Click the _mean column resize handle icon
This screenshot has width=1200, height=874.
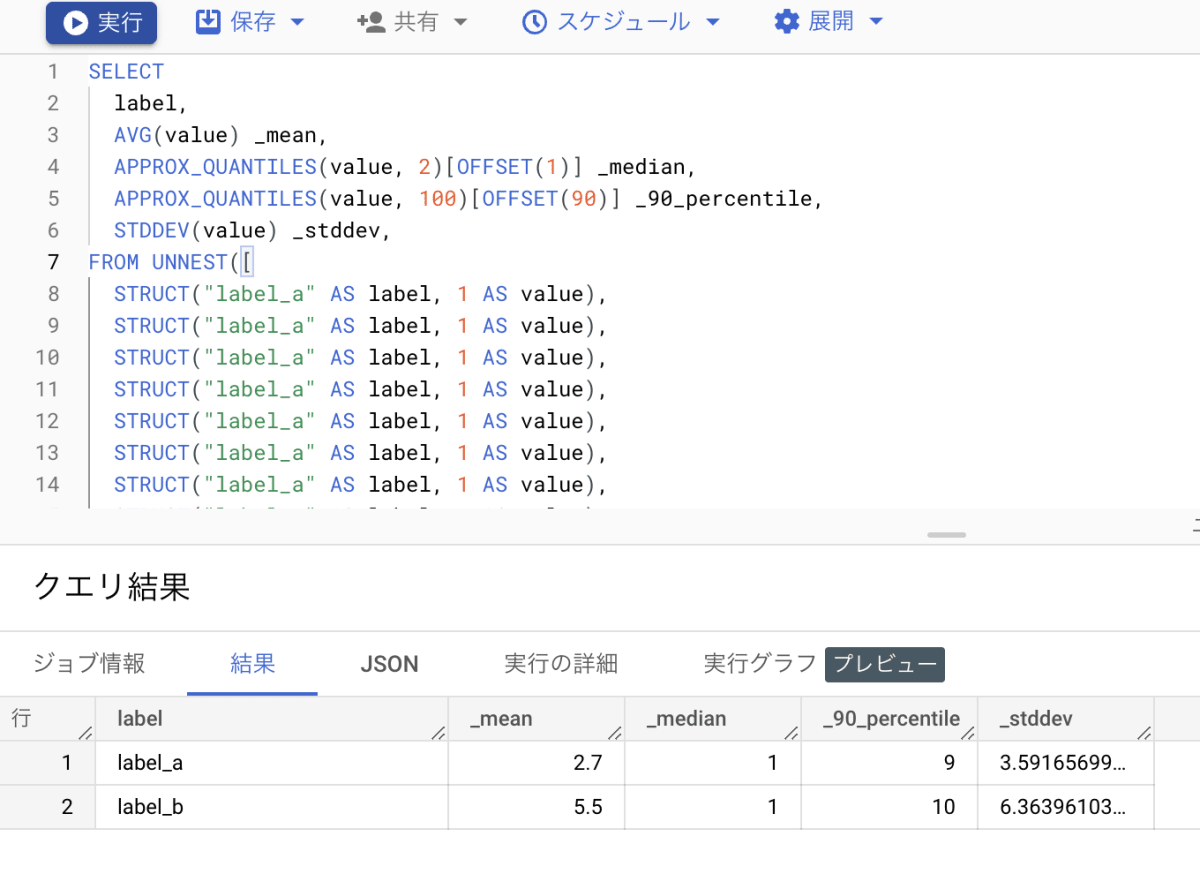614,733
